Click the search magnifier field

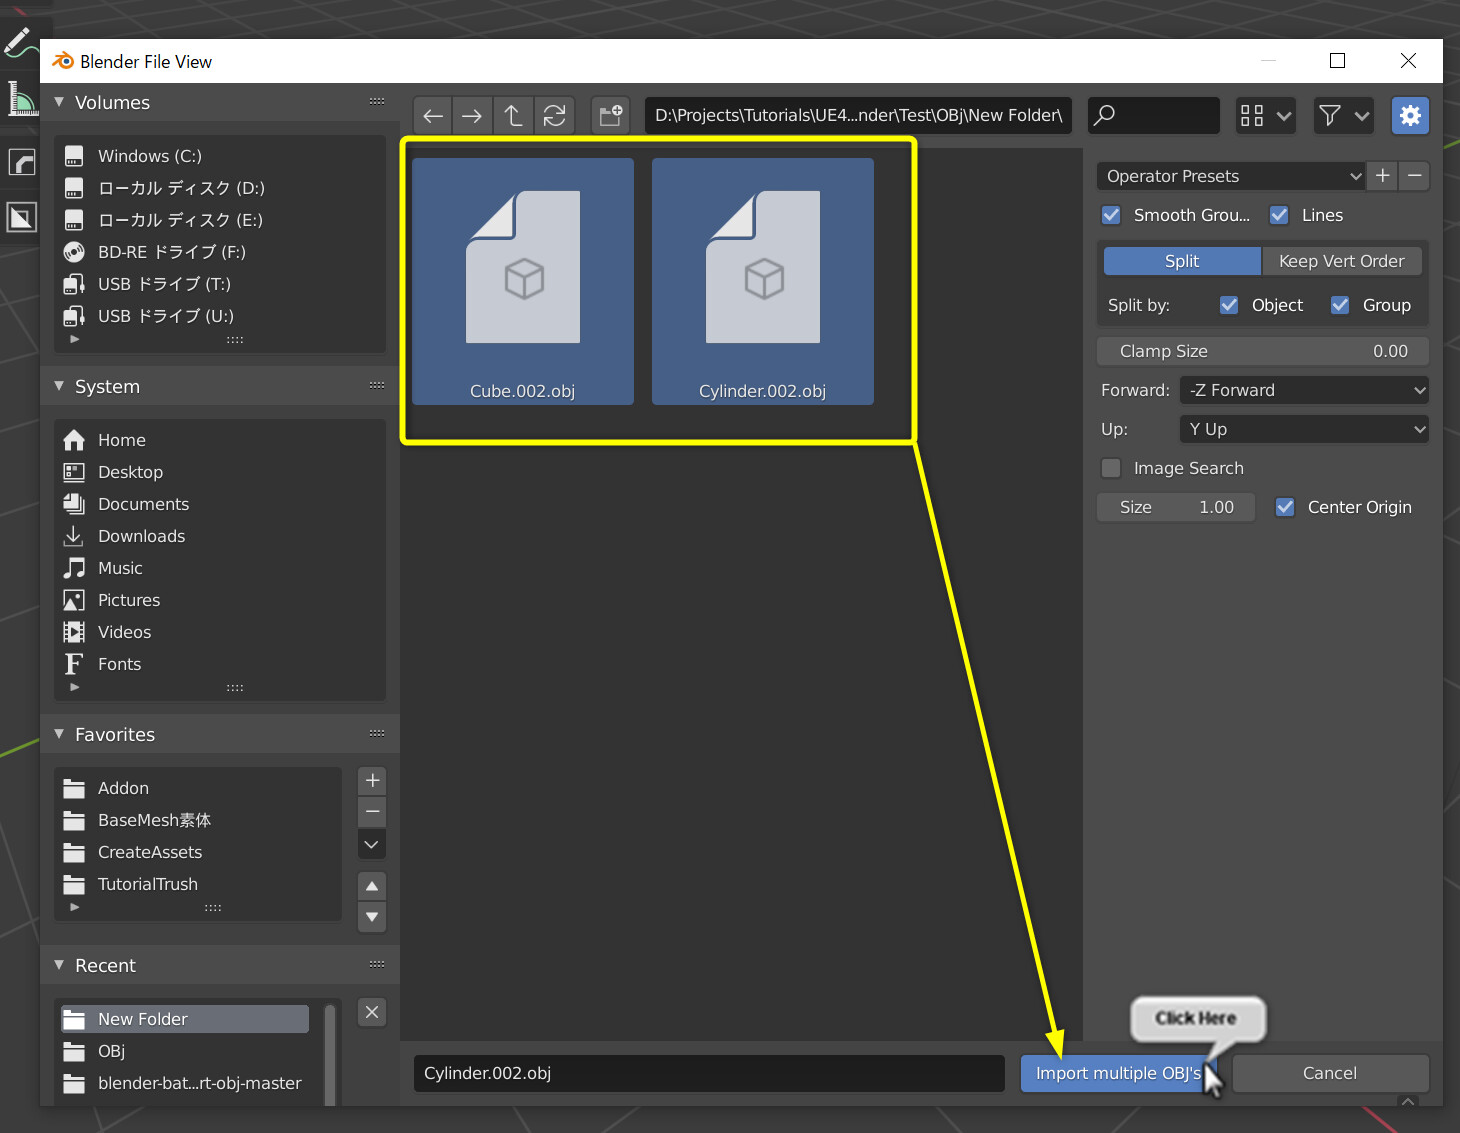(x=1154, y=116)
